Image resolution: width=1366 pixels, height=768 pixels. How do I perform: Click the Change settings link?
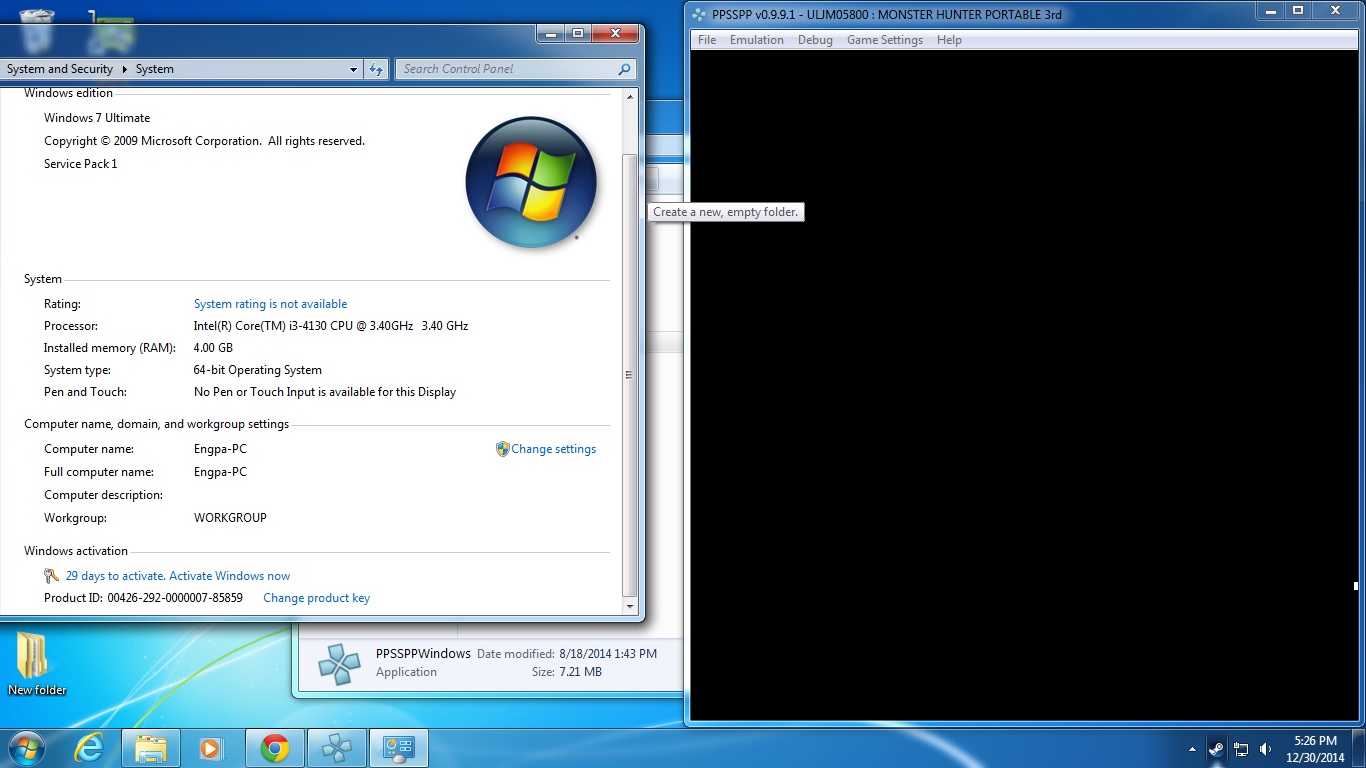(553, 449)
